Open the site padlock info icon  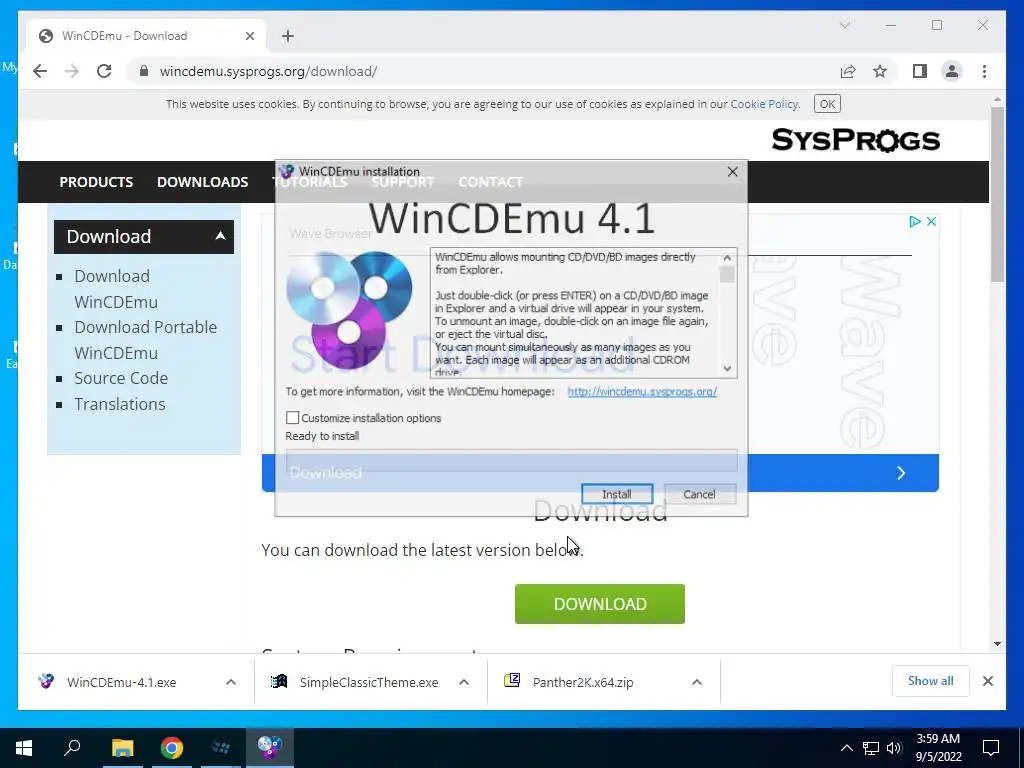pyautogui.click(x=144, y=71)
